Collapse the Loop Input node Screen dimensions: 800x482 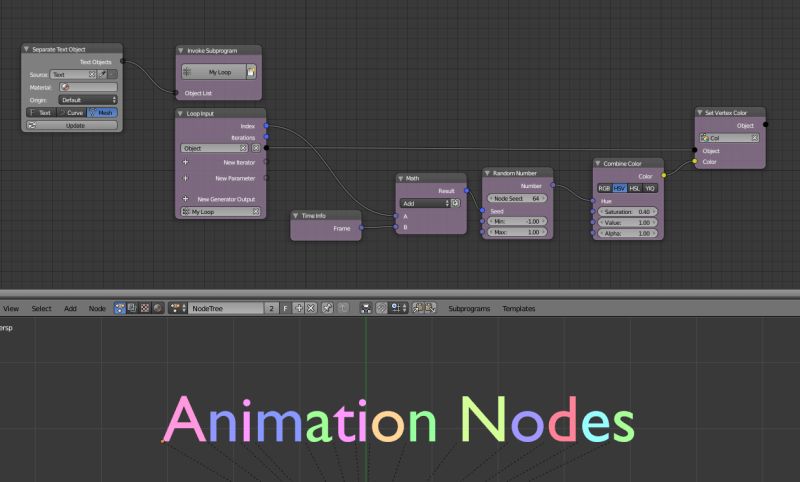coord(180,113)
